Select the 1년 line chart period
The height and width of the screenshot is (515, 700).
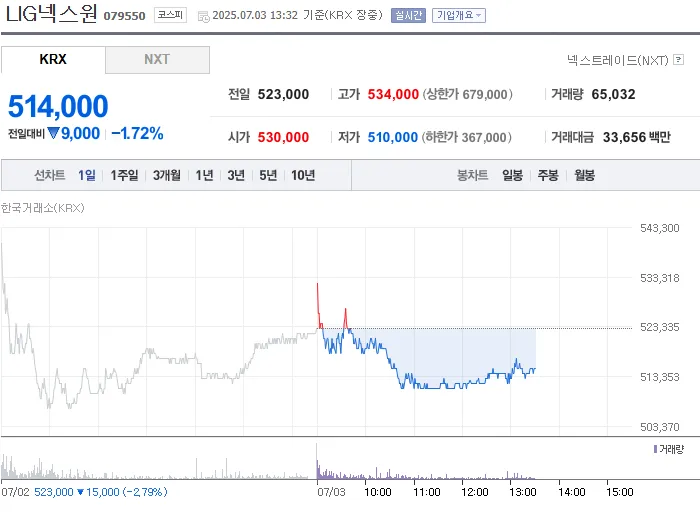pos(204,175)
